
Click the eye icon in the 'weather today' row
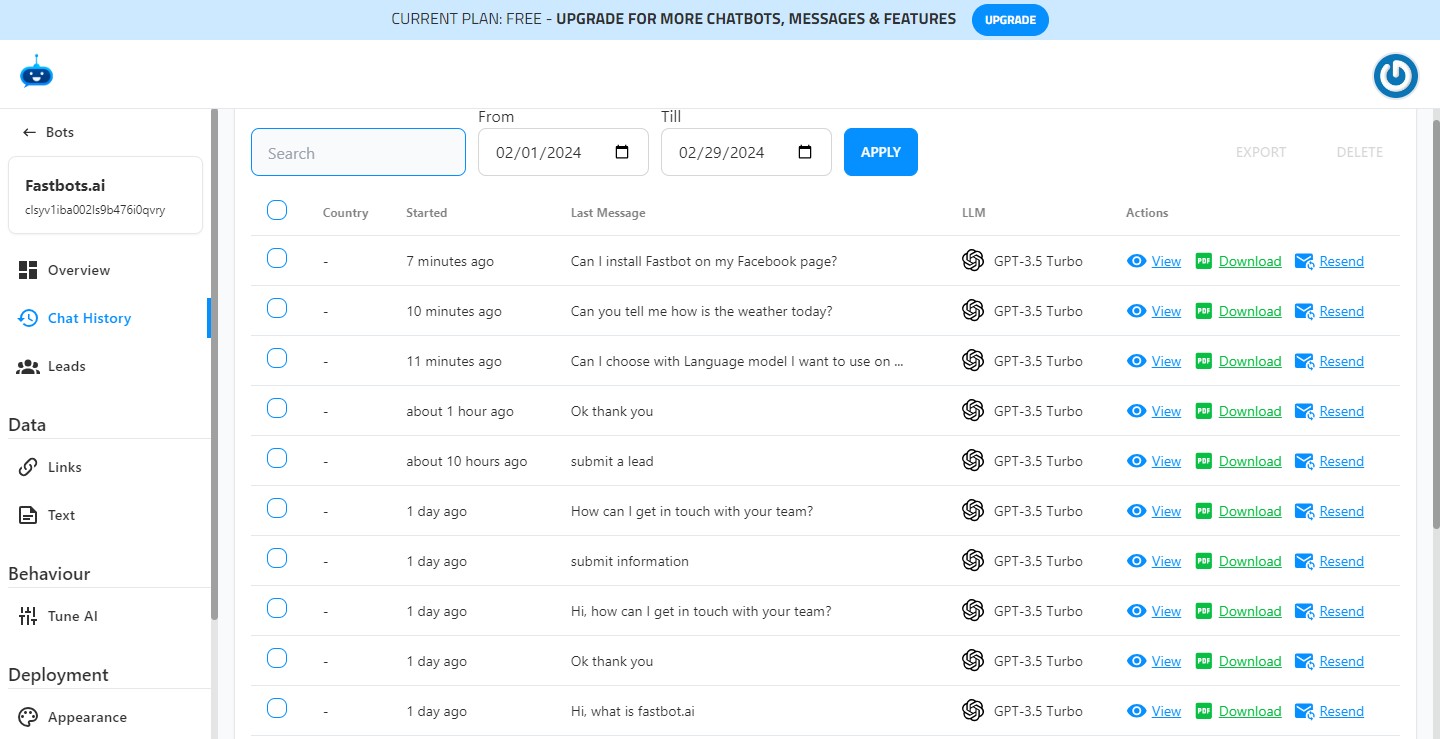pyautogui.click(x=1136, y=311)
